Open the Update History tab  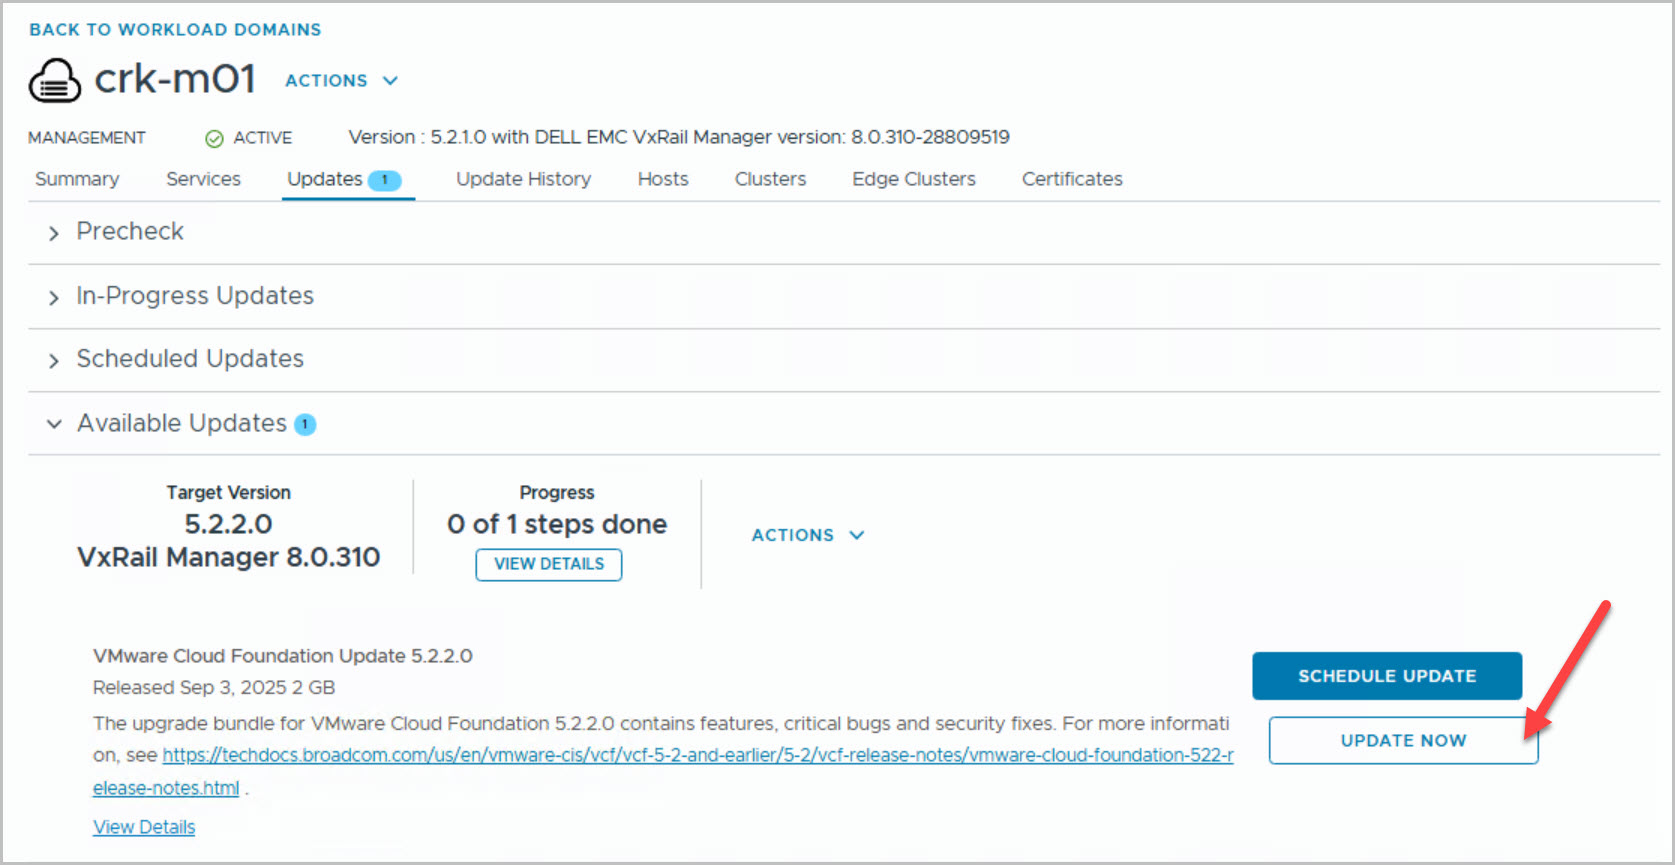523,179
